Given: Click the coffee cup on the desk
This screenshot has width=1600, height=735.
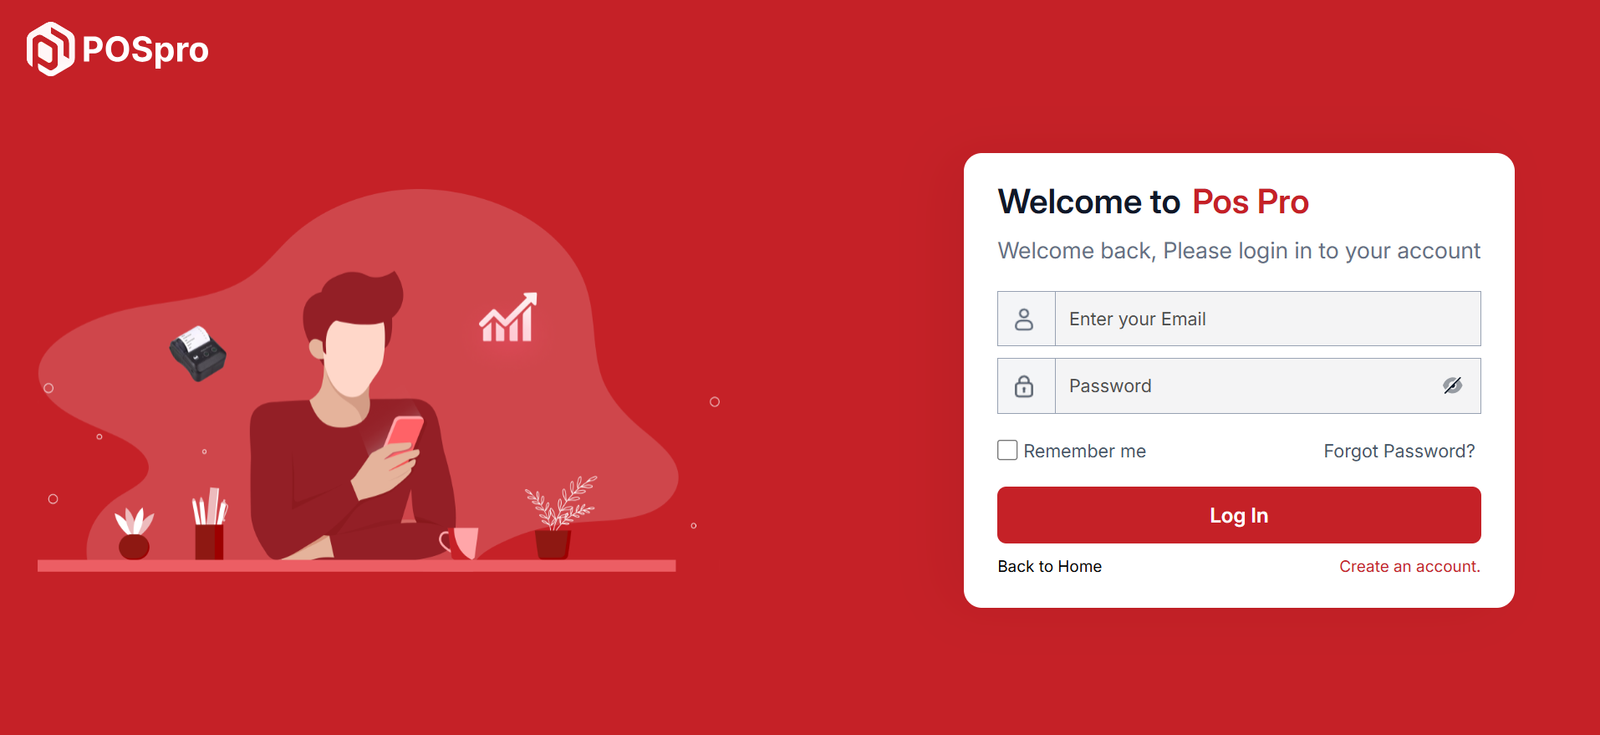Looking at the screenshot, I should click(x=459, y=542).
